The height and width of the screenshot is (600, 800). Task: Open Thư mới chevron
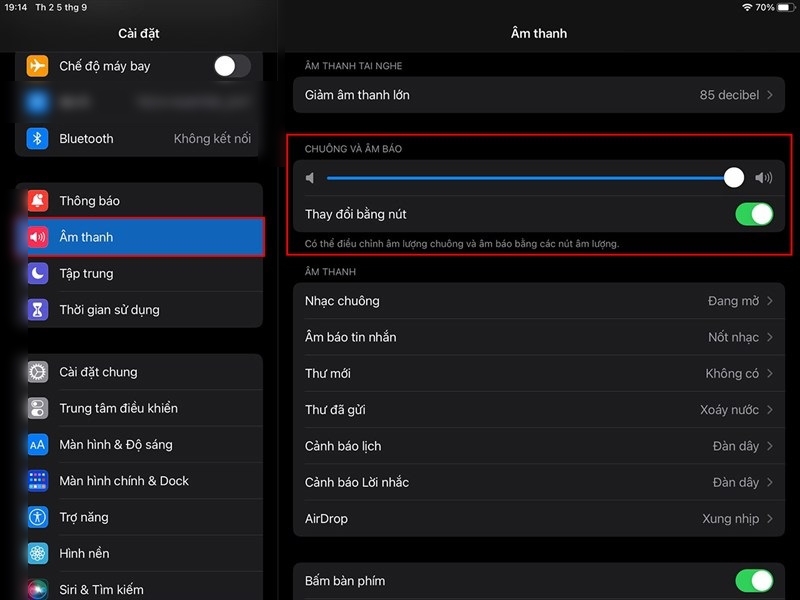click(x=770, y=373)
